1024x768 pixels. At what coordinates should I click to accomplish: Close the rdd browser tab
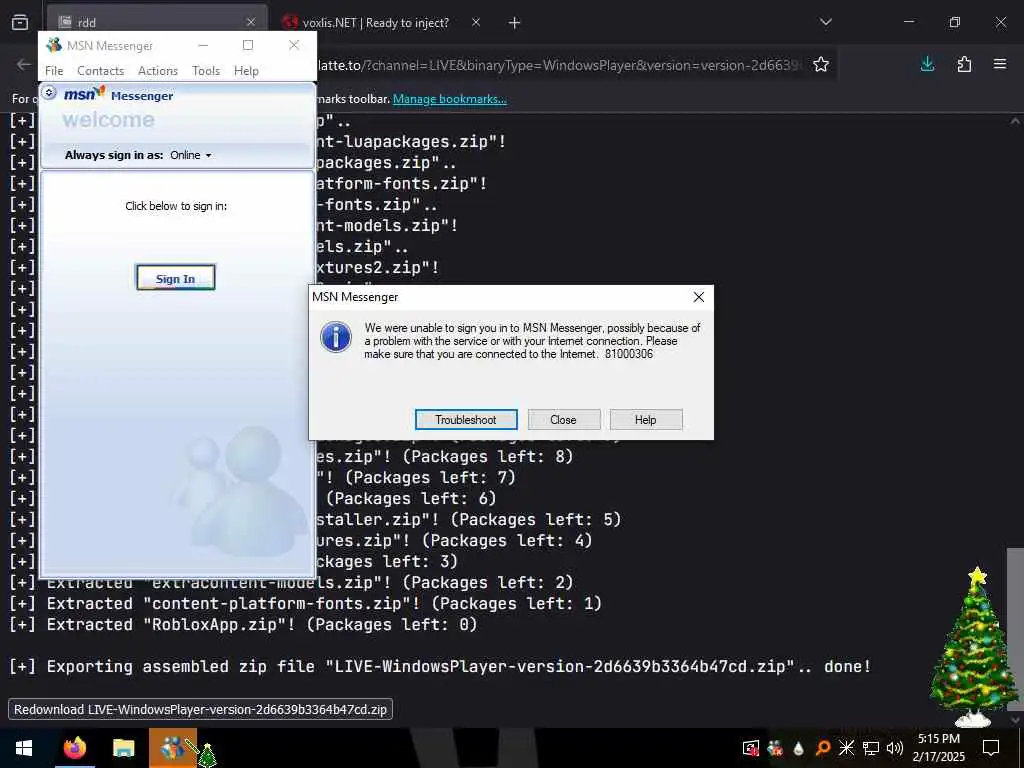point(251,22)
